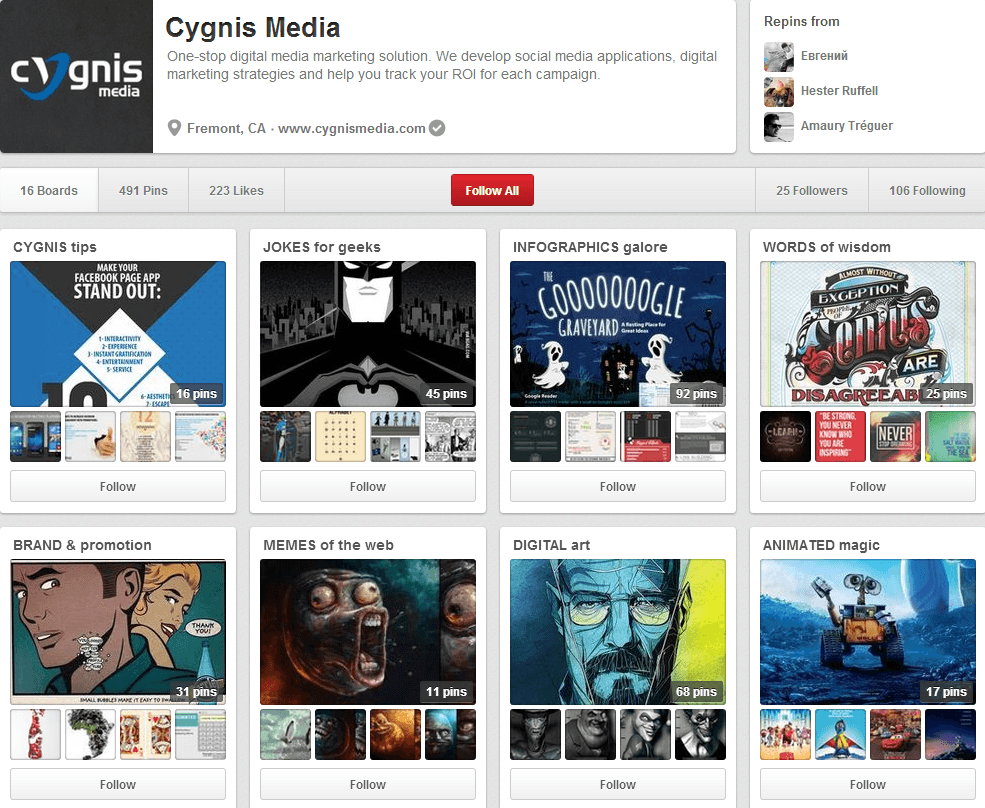Follow the ANIMATED magic board
Viewport: 985px width, 808px height.
(868, 784)
